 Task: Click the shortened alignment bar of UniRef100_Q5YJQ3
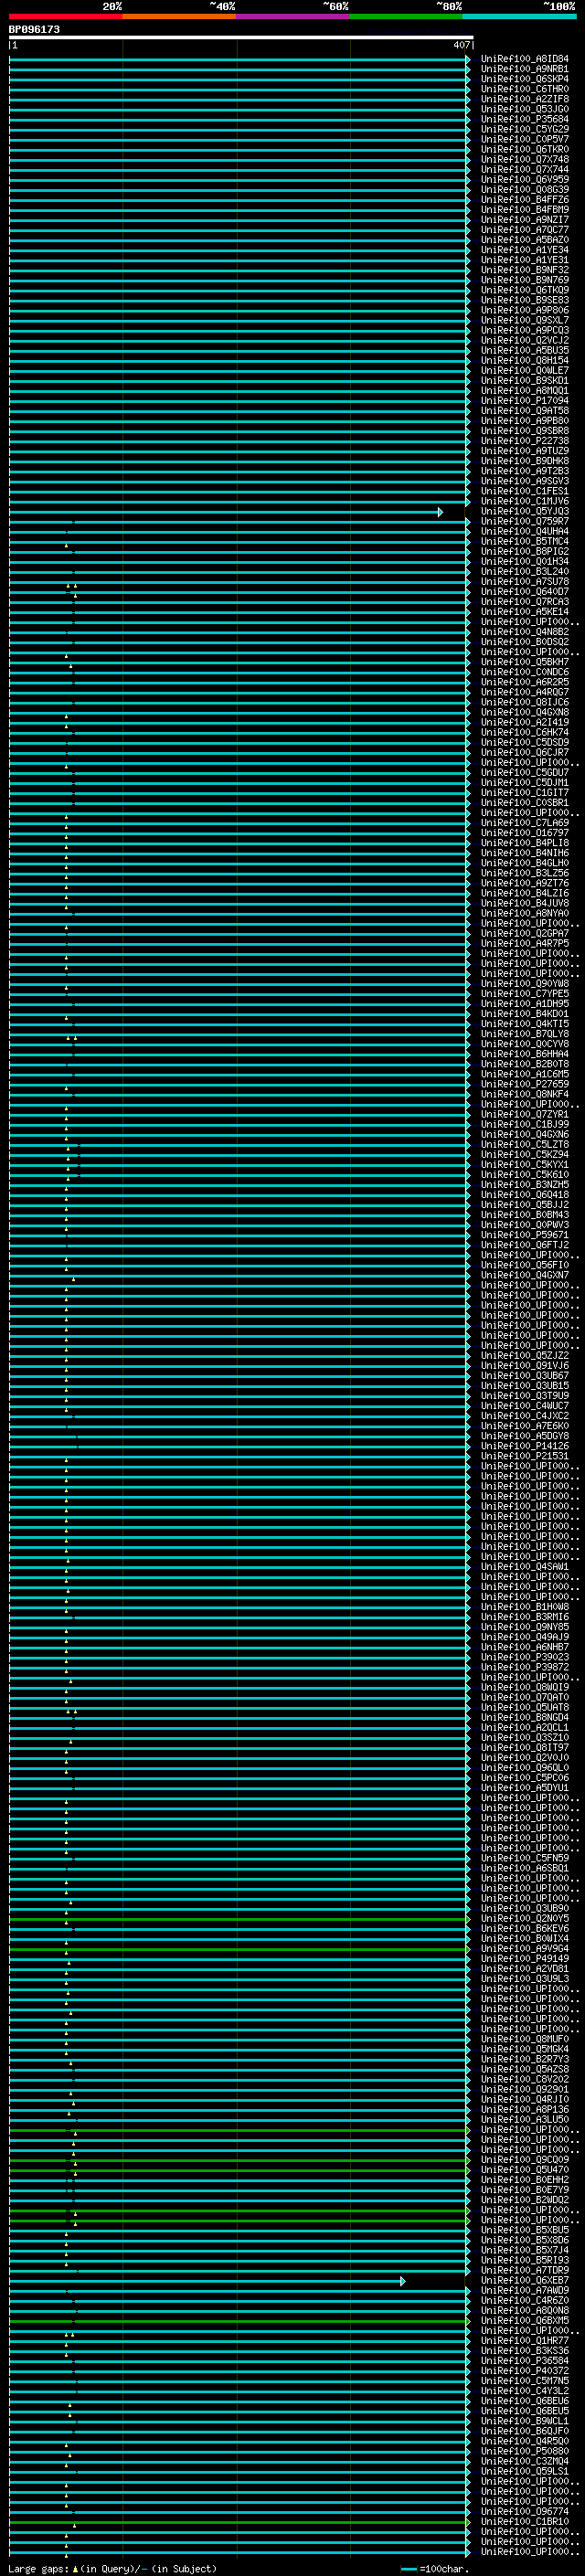point(226,512)
